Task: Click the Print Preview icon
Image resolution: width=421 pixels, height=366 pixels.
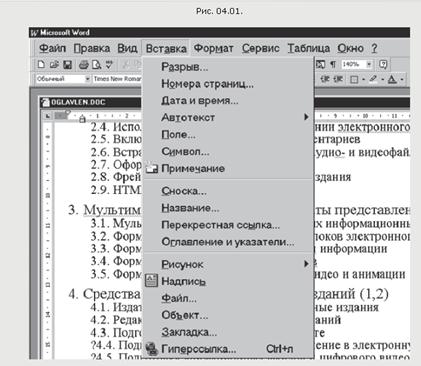Action: pos(96,64)
